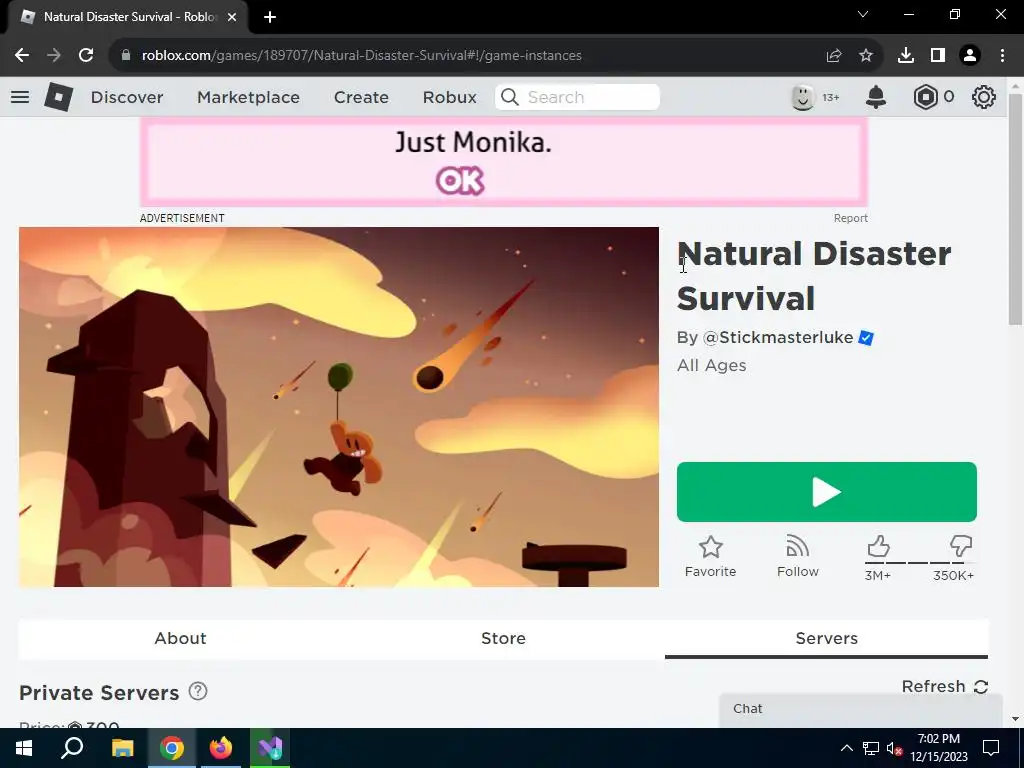The width and height of the screenshot is (1024, 768).
Task: Click the Roblox logo home icon
Action: pos(59,97)
